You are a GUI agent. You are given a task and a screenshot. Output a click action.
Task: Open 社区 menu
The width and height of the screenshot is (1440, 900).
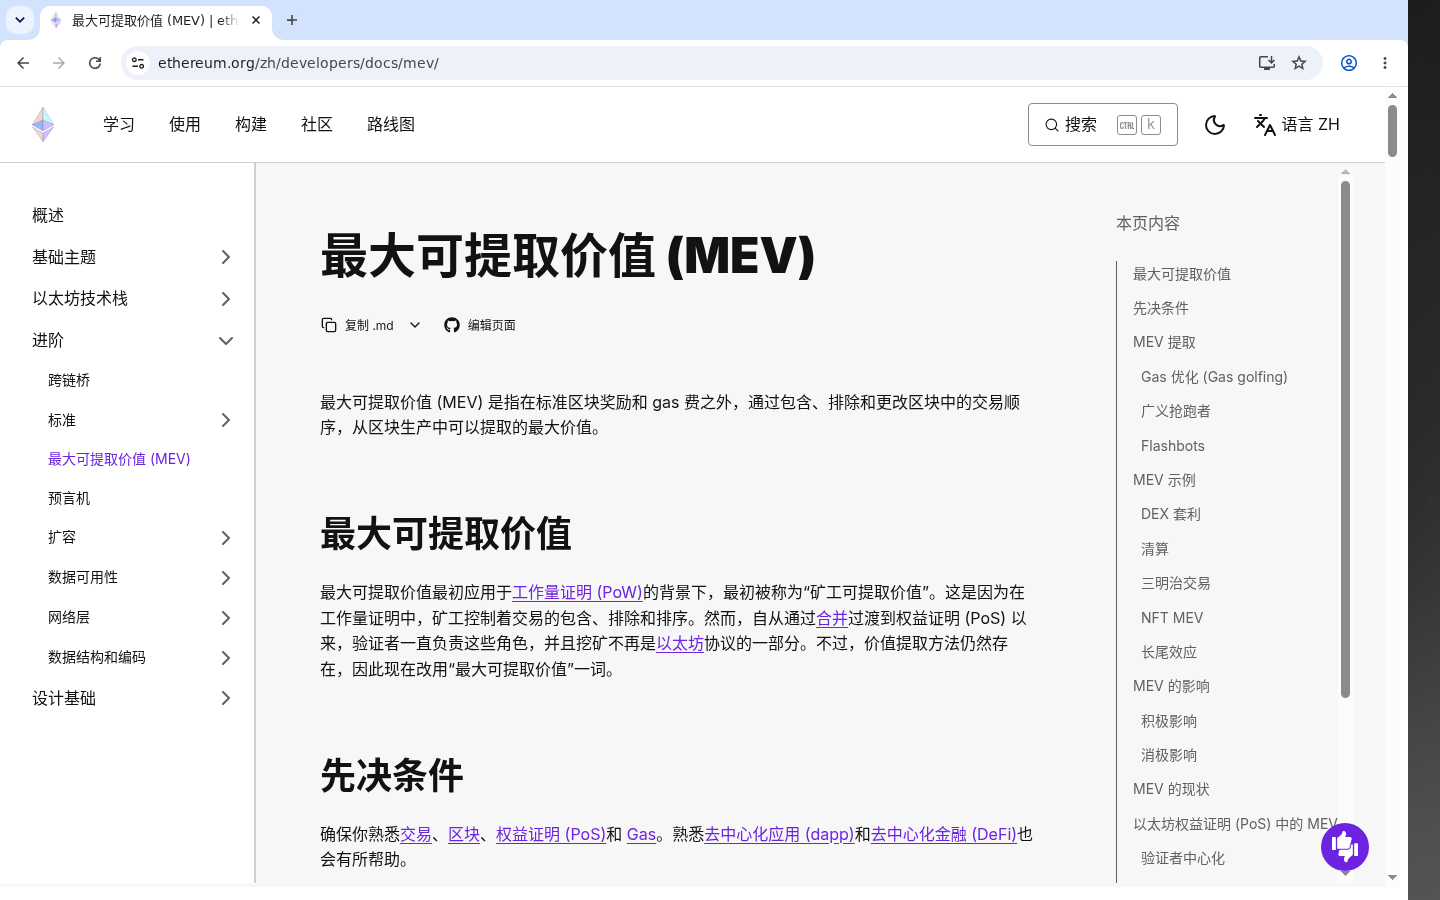coord(317,125)
